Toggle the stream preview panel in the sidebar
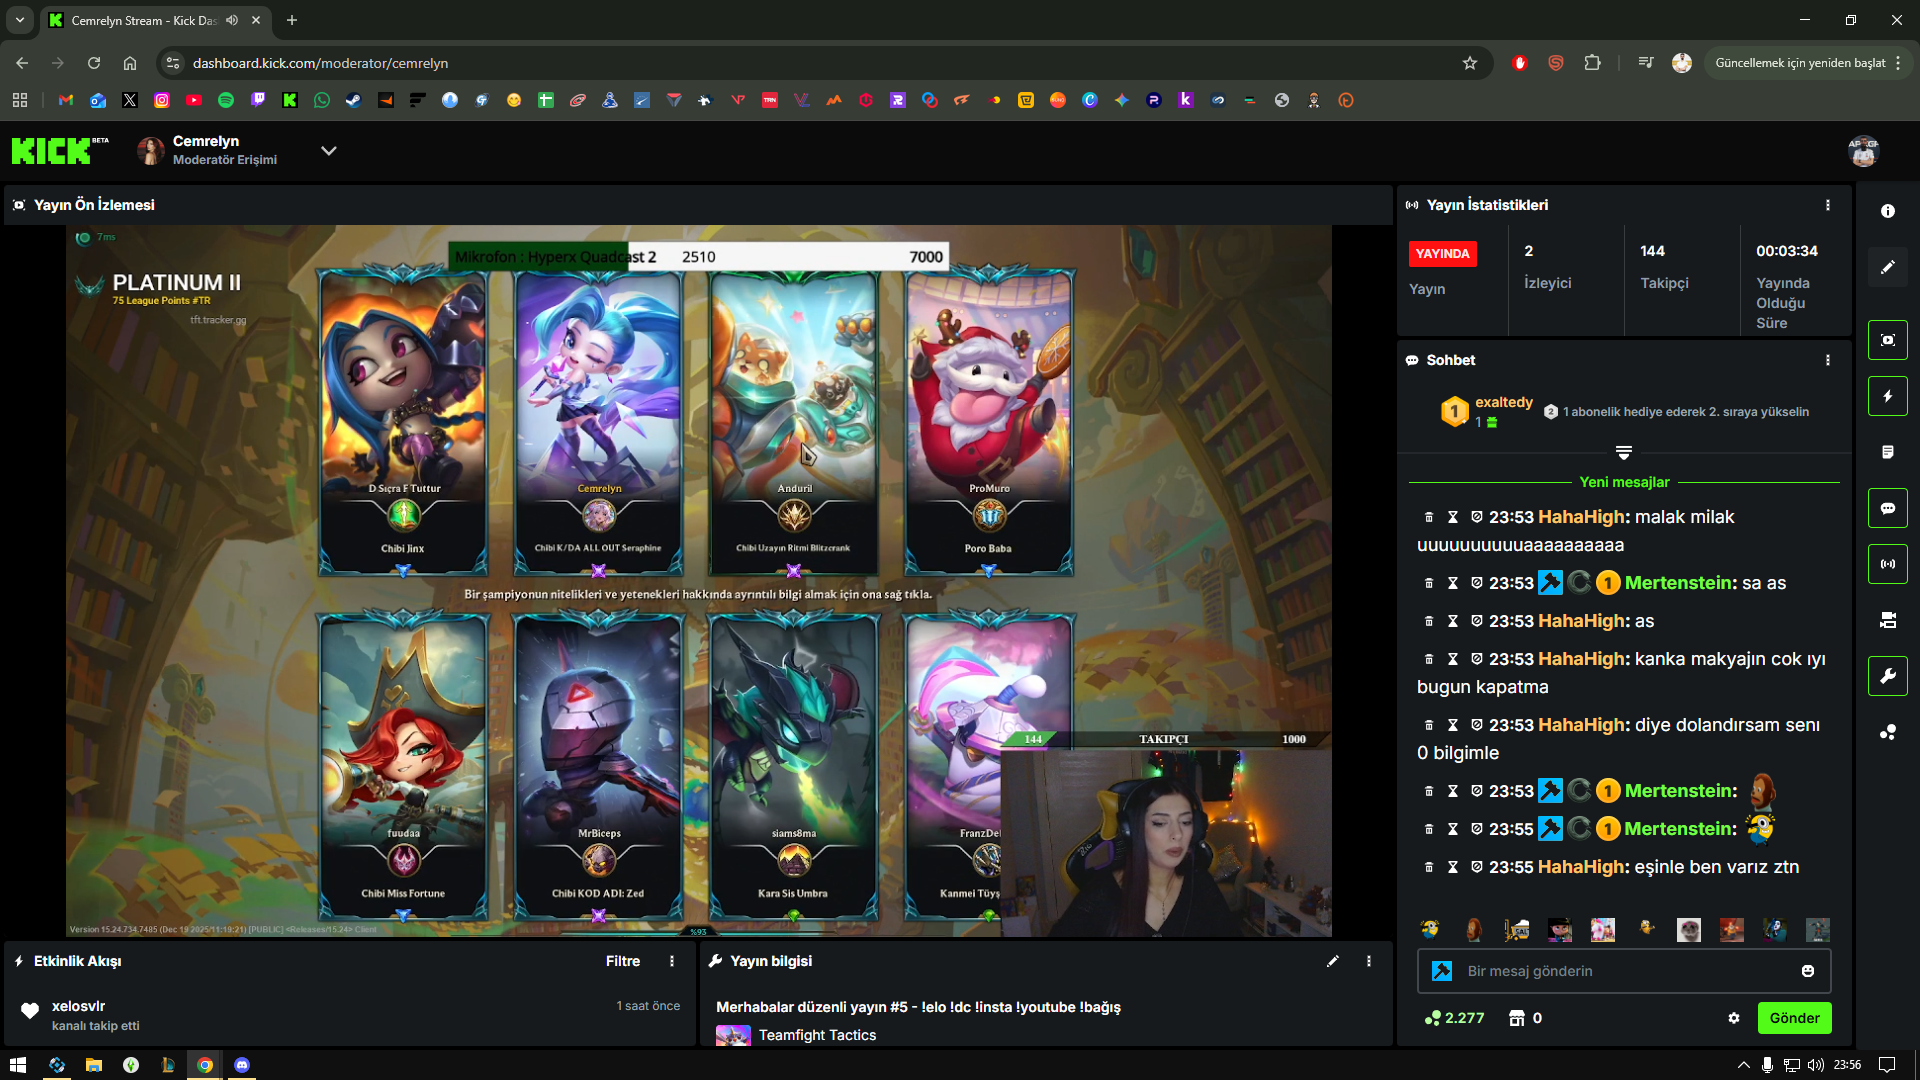 [1888, 340]
